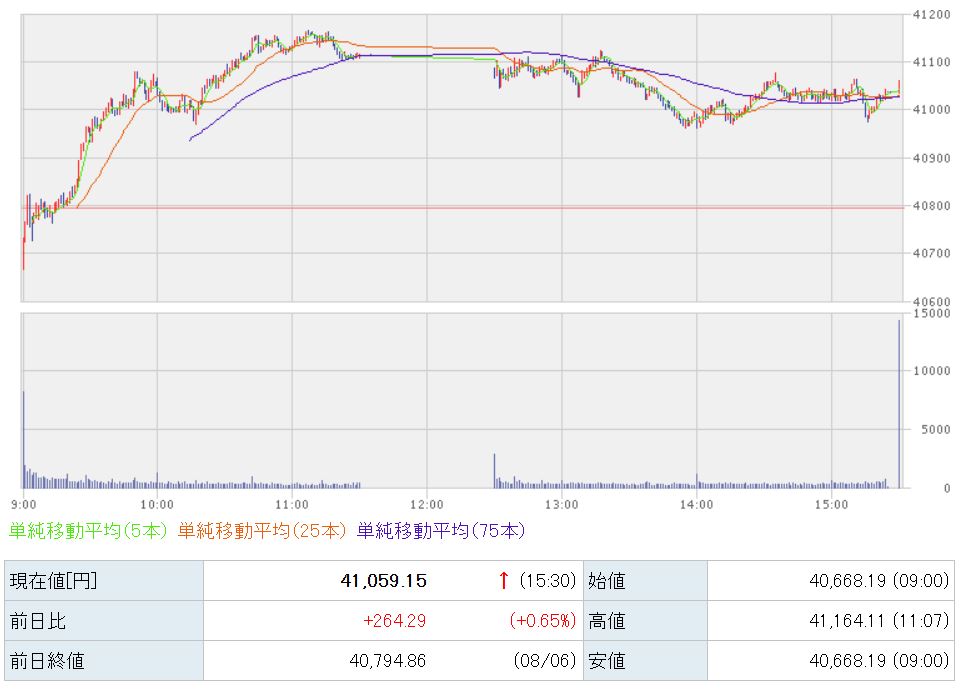964x690 pixels.
Task: Click the +264.29 daily change value
Action: (394, 621)
